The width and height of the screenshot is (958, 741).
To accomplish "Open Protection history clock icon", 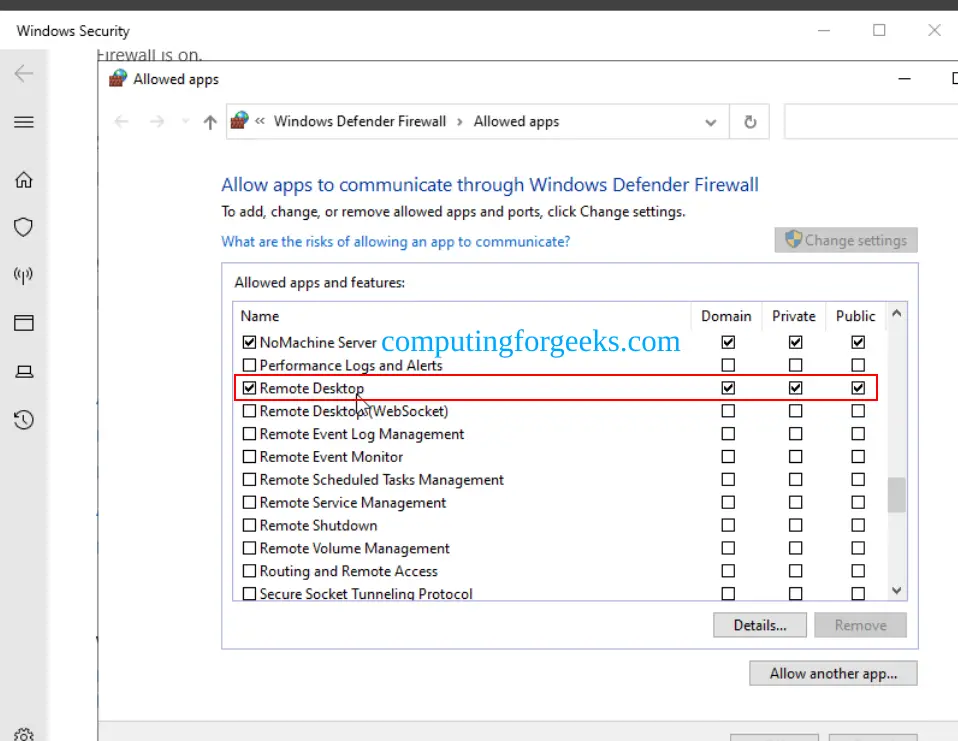I will pos(24,420).
